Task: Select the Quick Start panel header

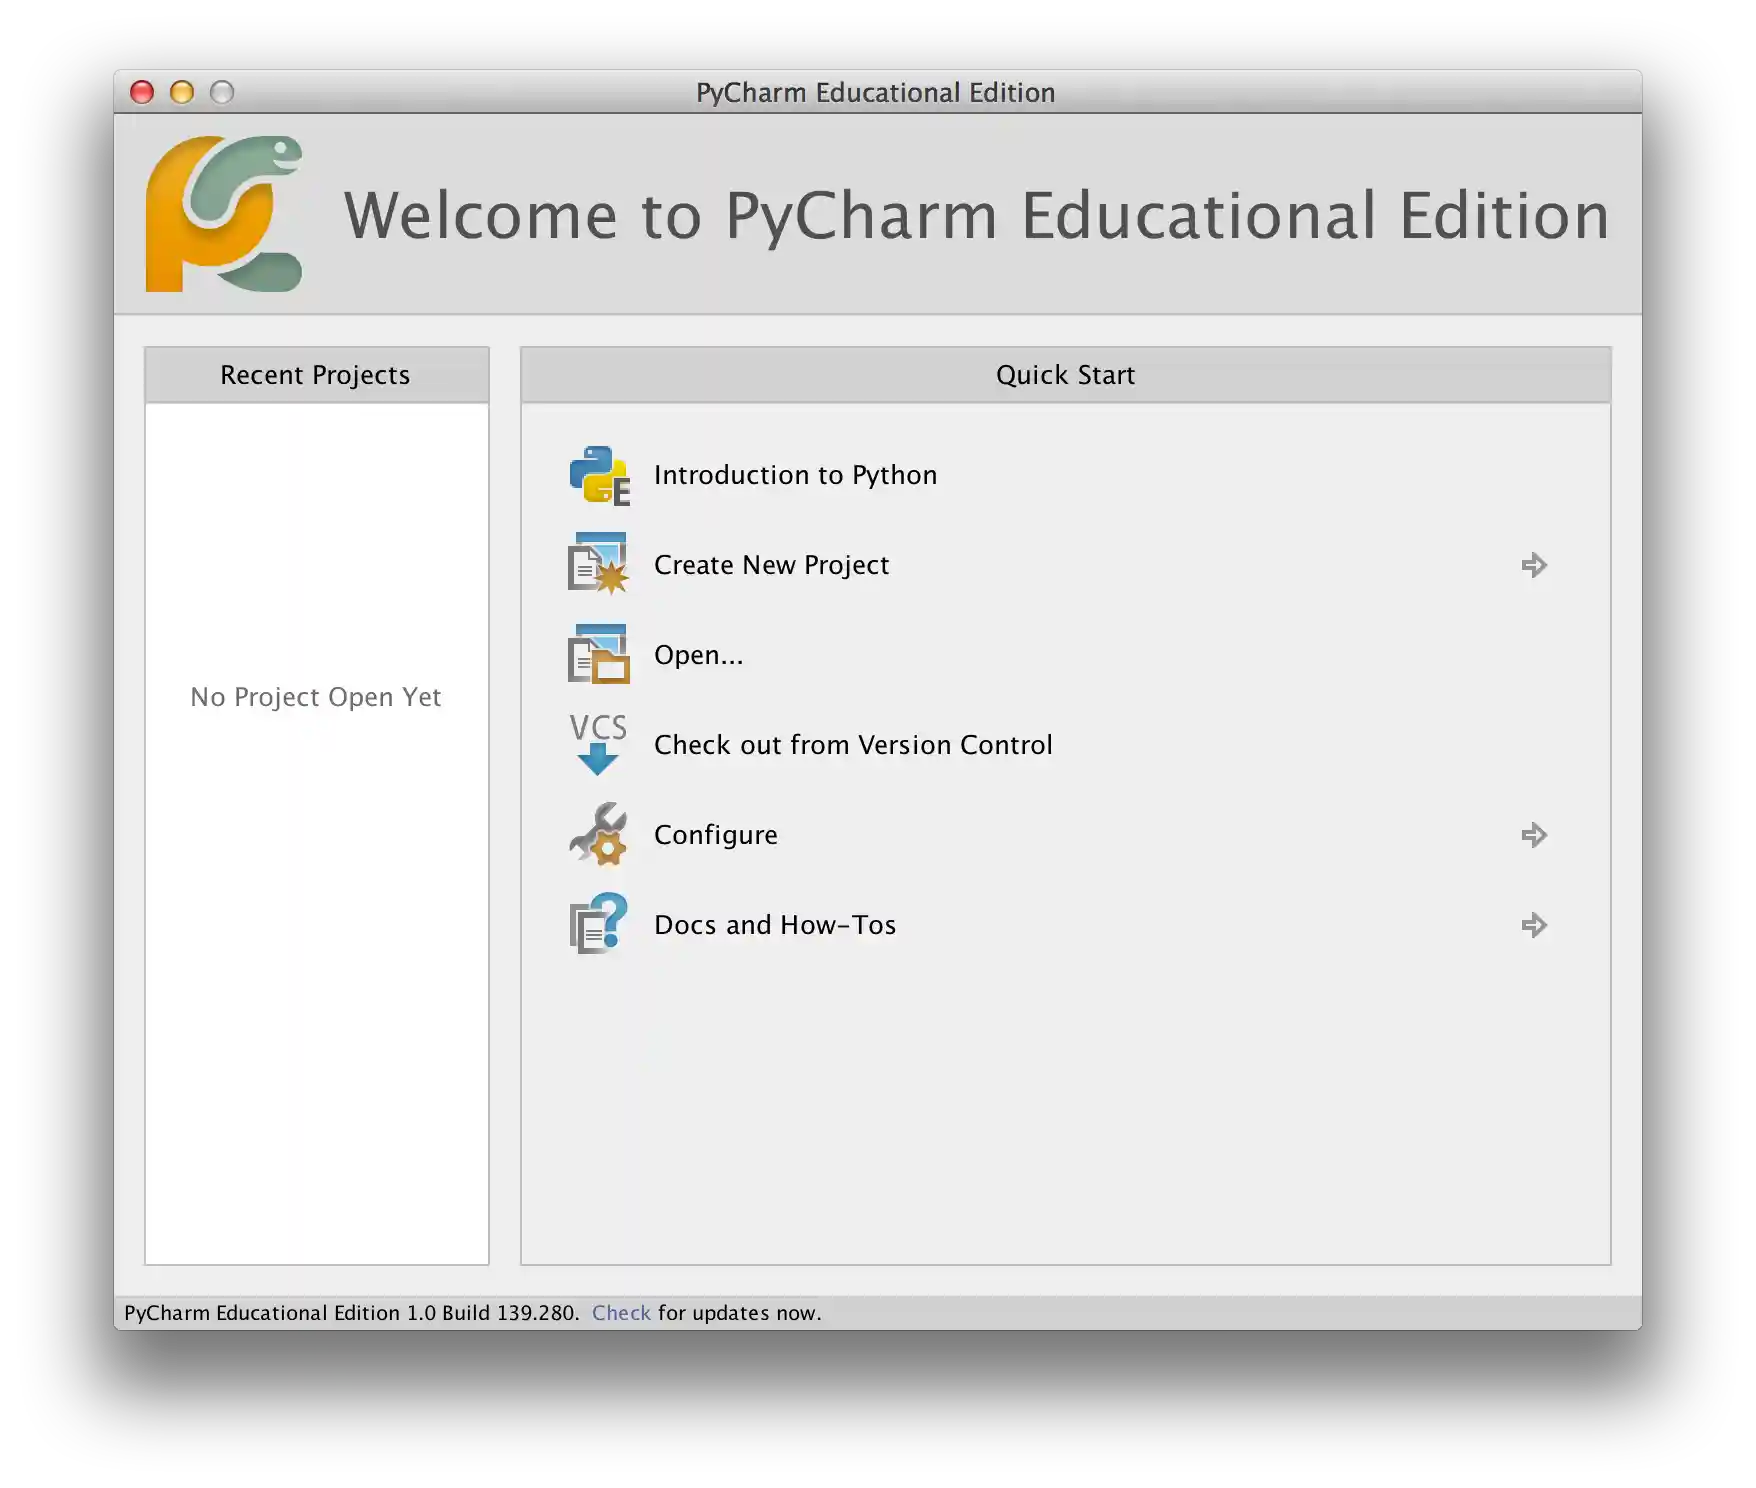Action: pyautogui.click(x=1065, y=375)
